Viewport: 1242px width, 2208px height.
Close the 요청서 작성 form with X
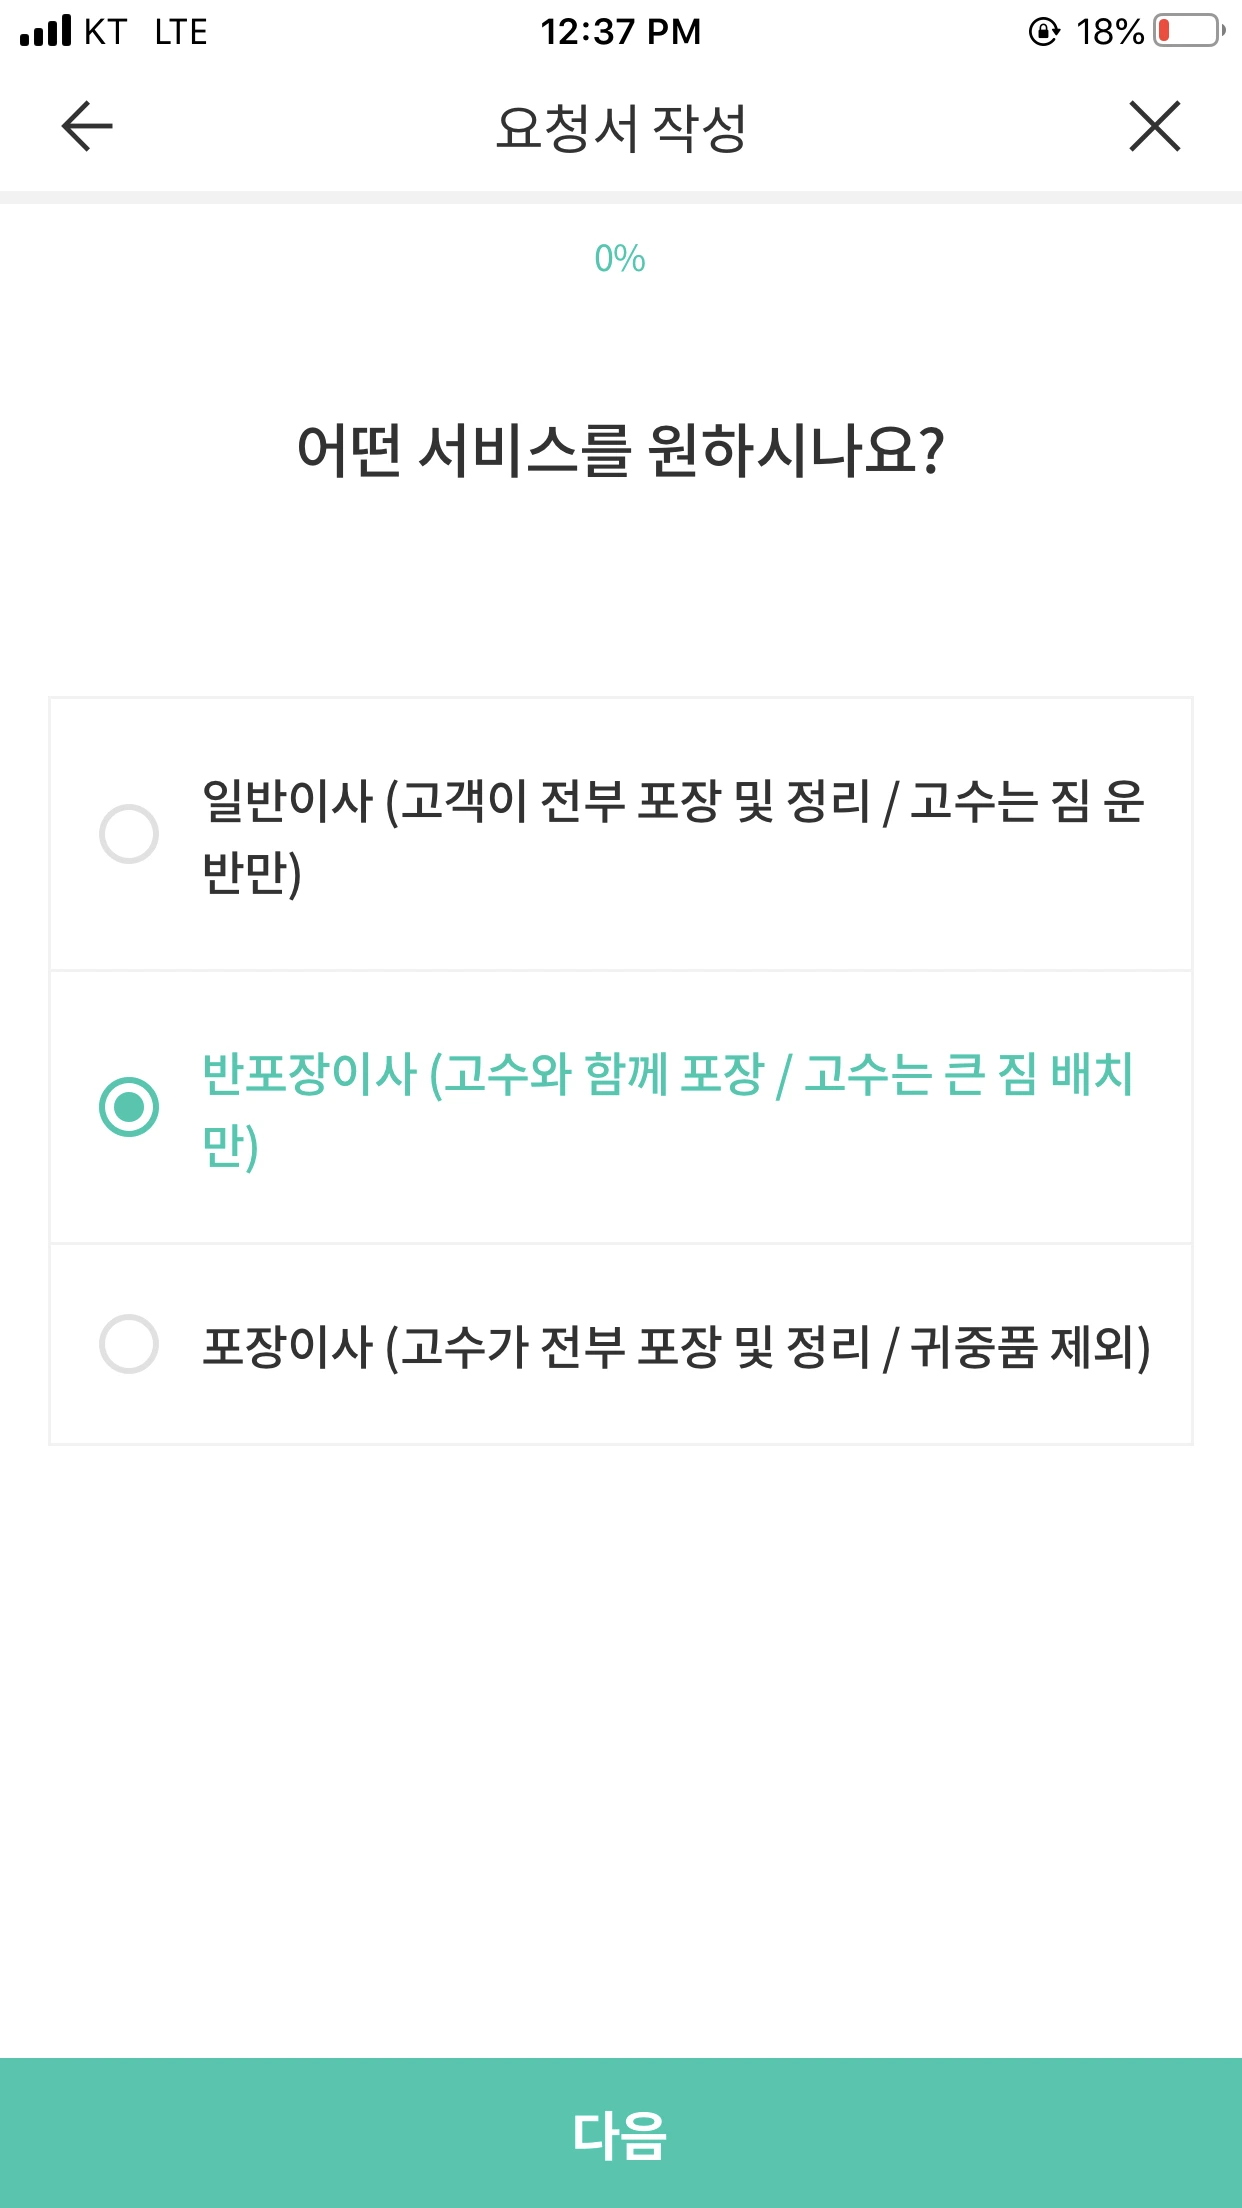tap(1155, 126)
